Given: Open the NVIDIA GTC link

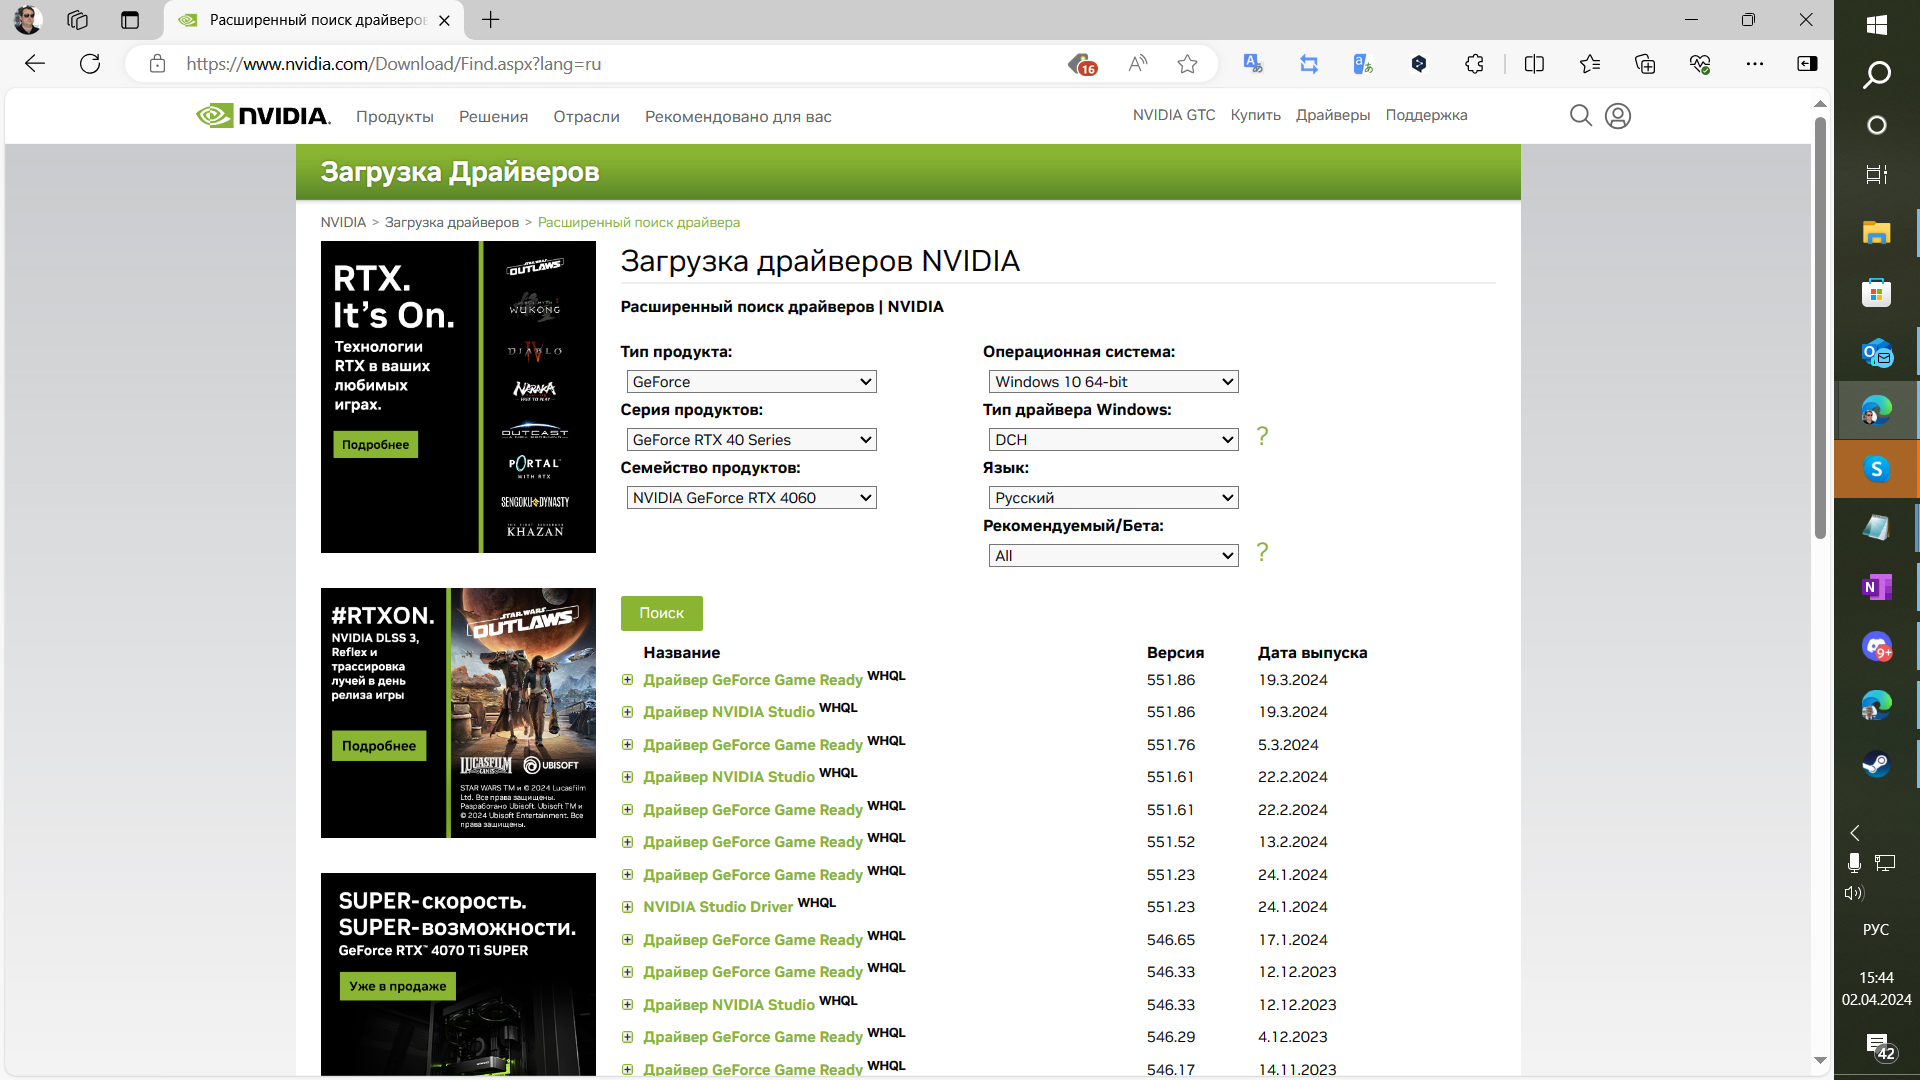Looking at the screenshot, I should click(1174, 115).
